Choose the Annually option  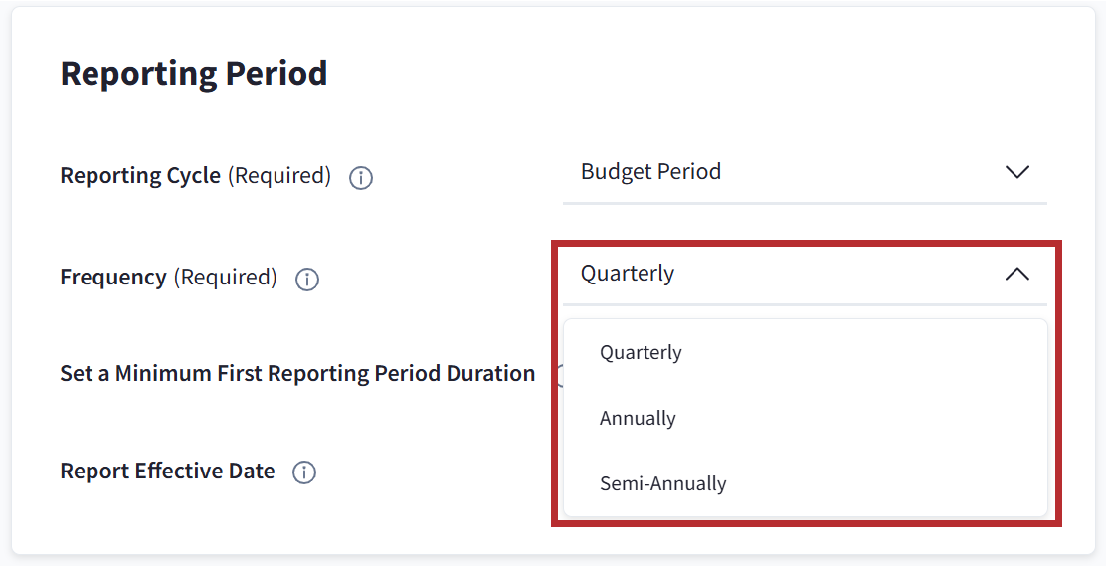click(x=638, y=419)
